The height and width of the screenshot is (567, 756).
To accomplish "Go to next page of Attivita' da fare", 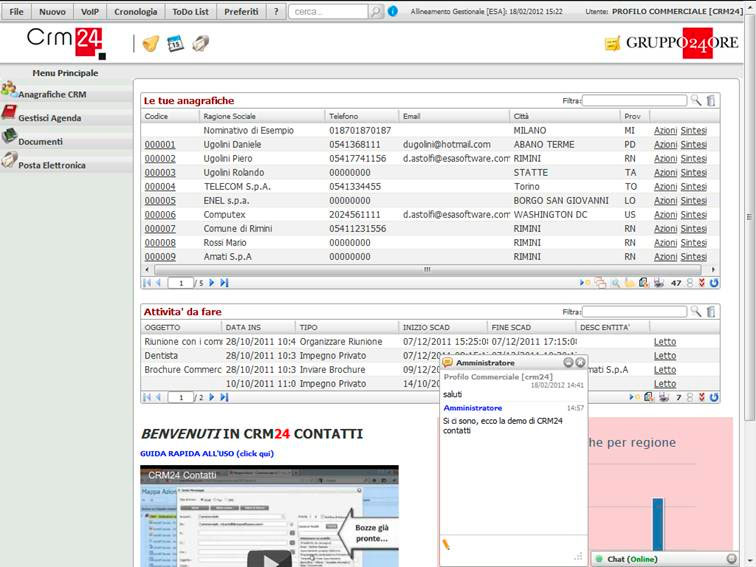I will tap(212, 397).
